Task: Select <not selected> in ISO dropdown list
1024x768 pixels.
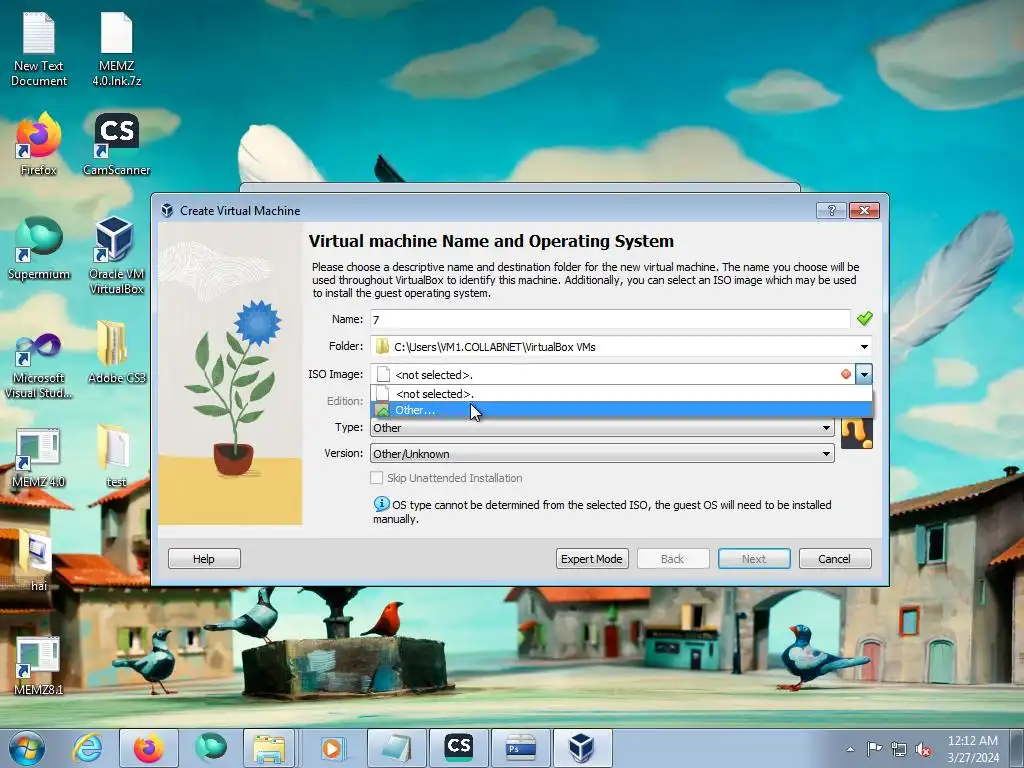Action: pyautogui.click(x=621, y=394)
